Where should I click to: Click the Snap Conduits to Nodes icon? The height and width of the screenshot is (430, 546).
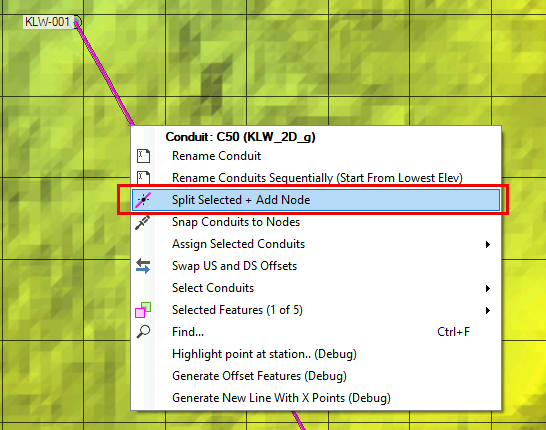pyautogui.click(x=142, y=222)
